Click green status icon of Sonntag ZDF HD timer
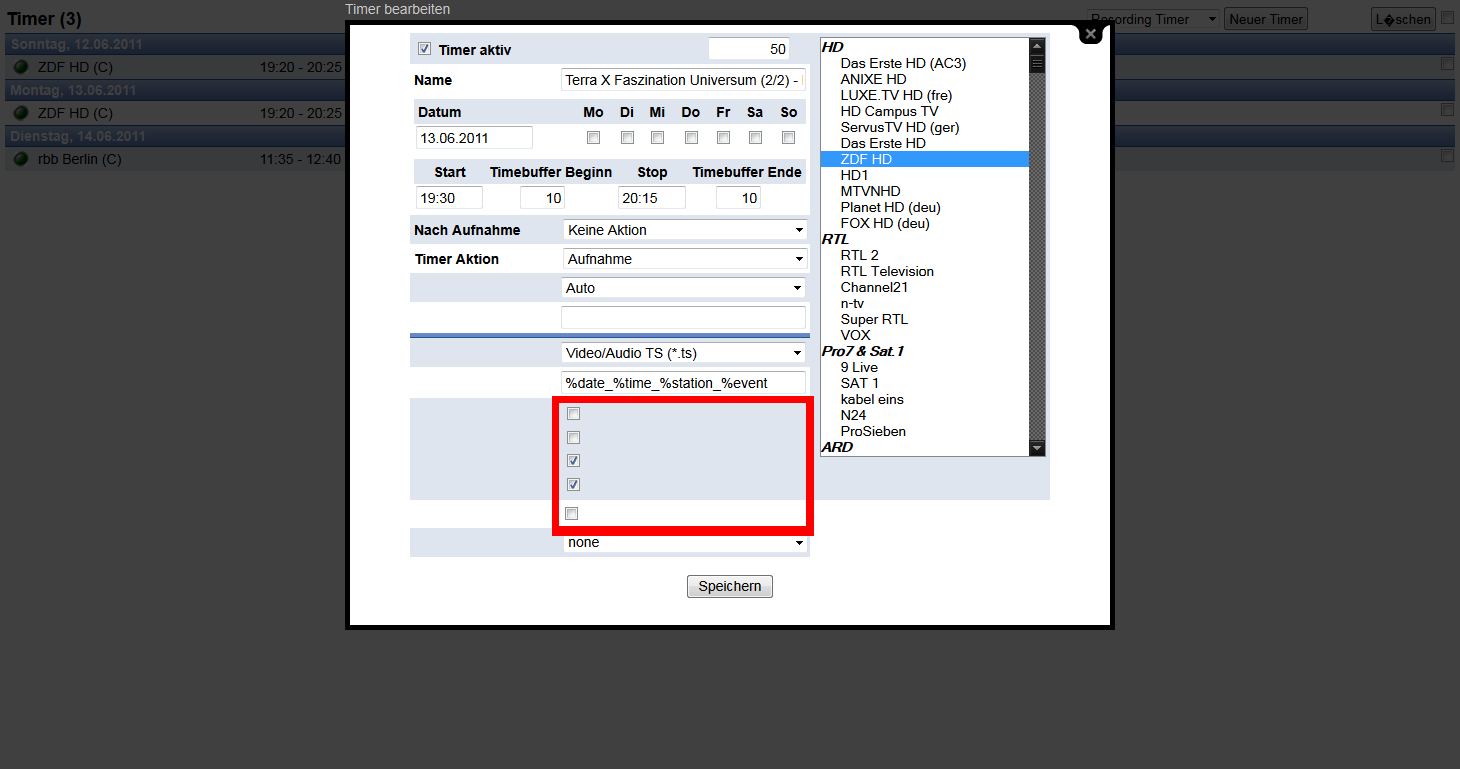This screenshot has height=769, width=1460. [x=21, y=67]
